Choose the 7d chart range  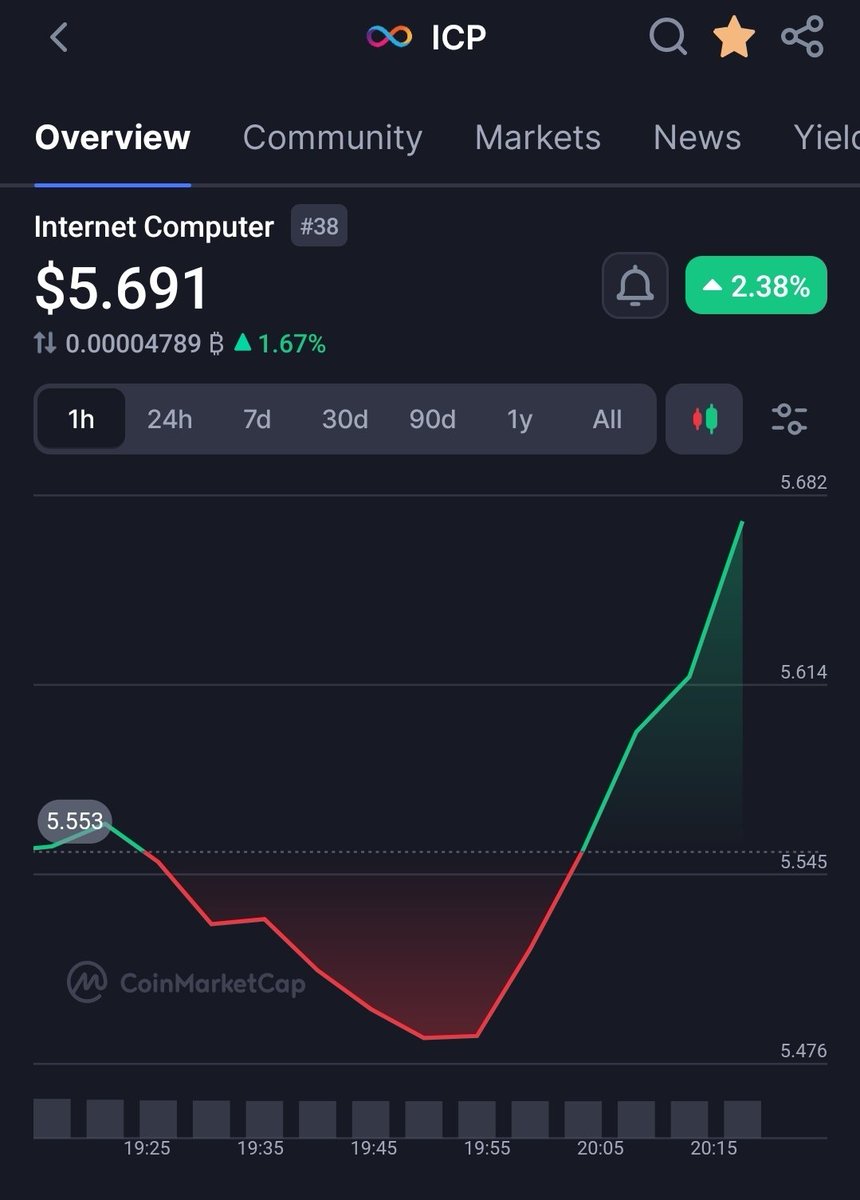pos(257,419)
